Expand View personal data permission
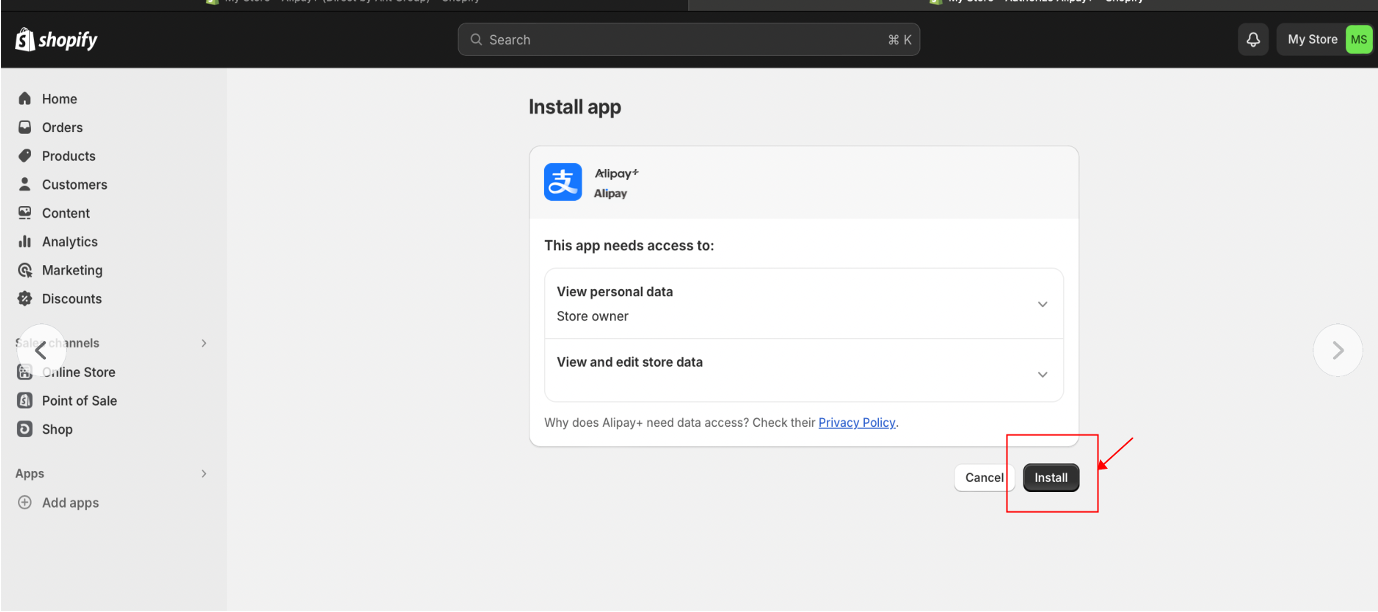The image size is (1378, 612). click(x=1042, y=304)
